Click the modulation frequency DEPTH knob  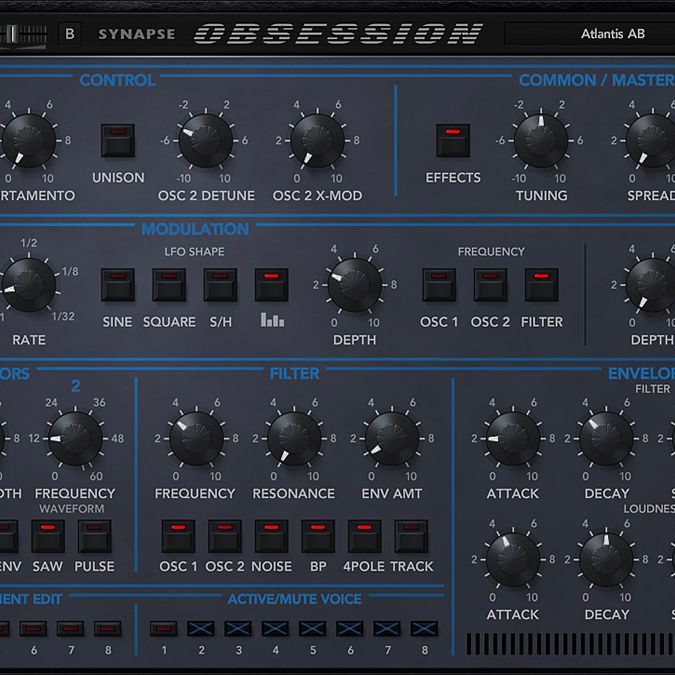(354, 285)
